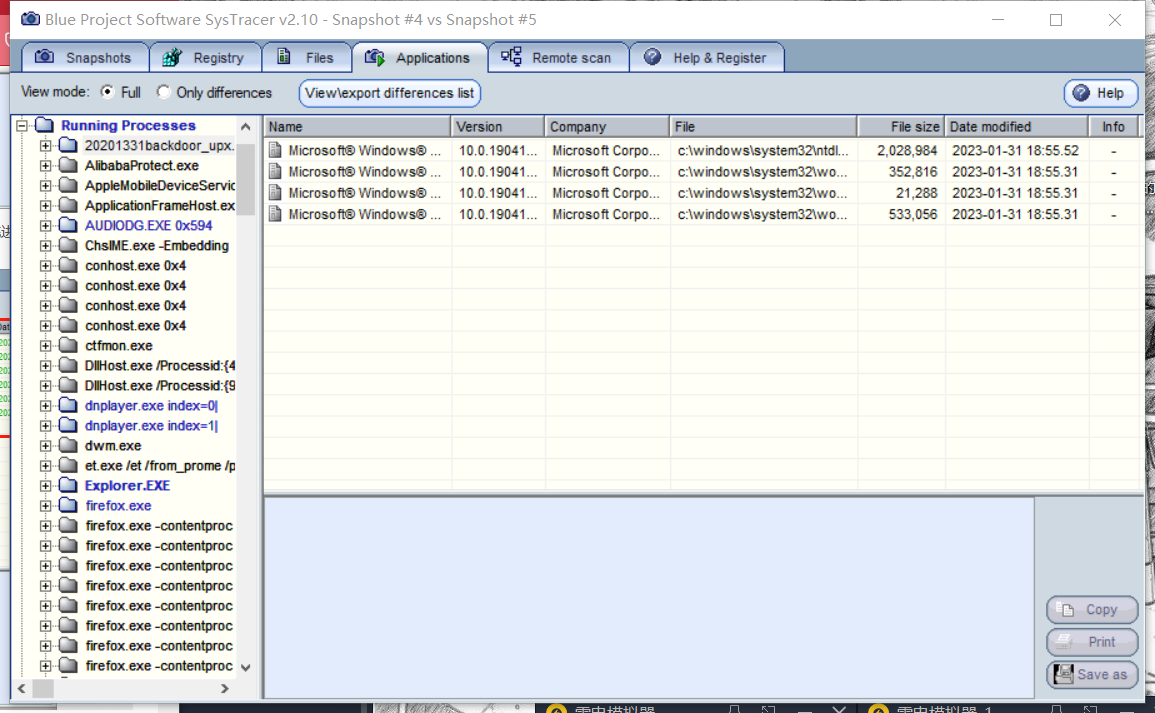This screenshot has width=1155, height=713.
Task: Click the file icon of the 352,816 row
Action: (x=275, y=172)
